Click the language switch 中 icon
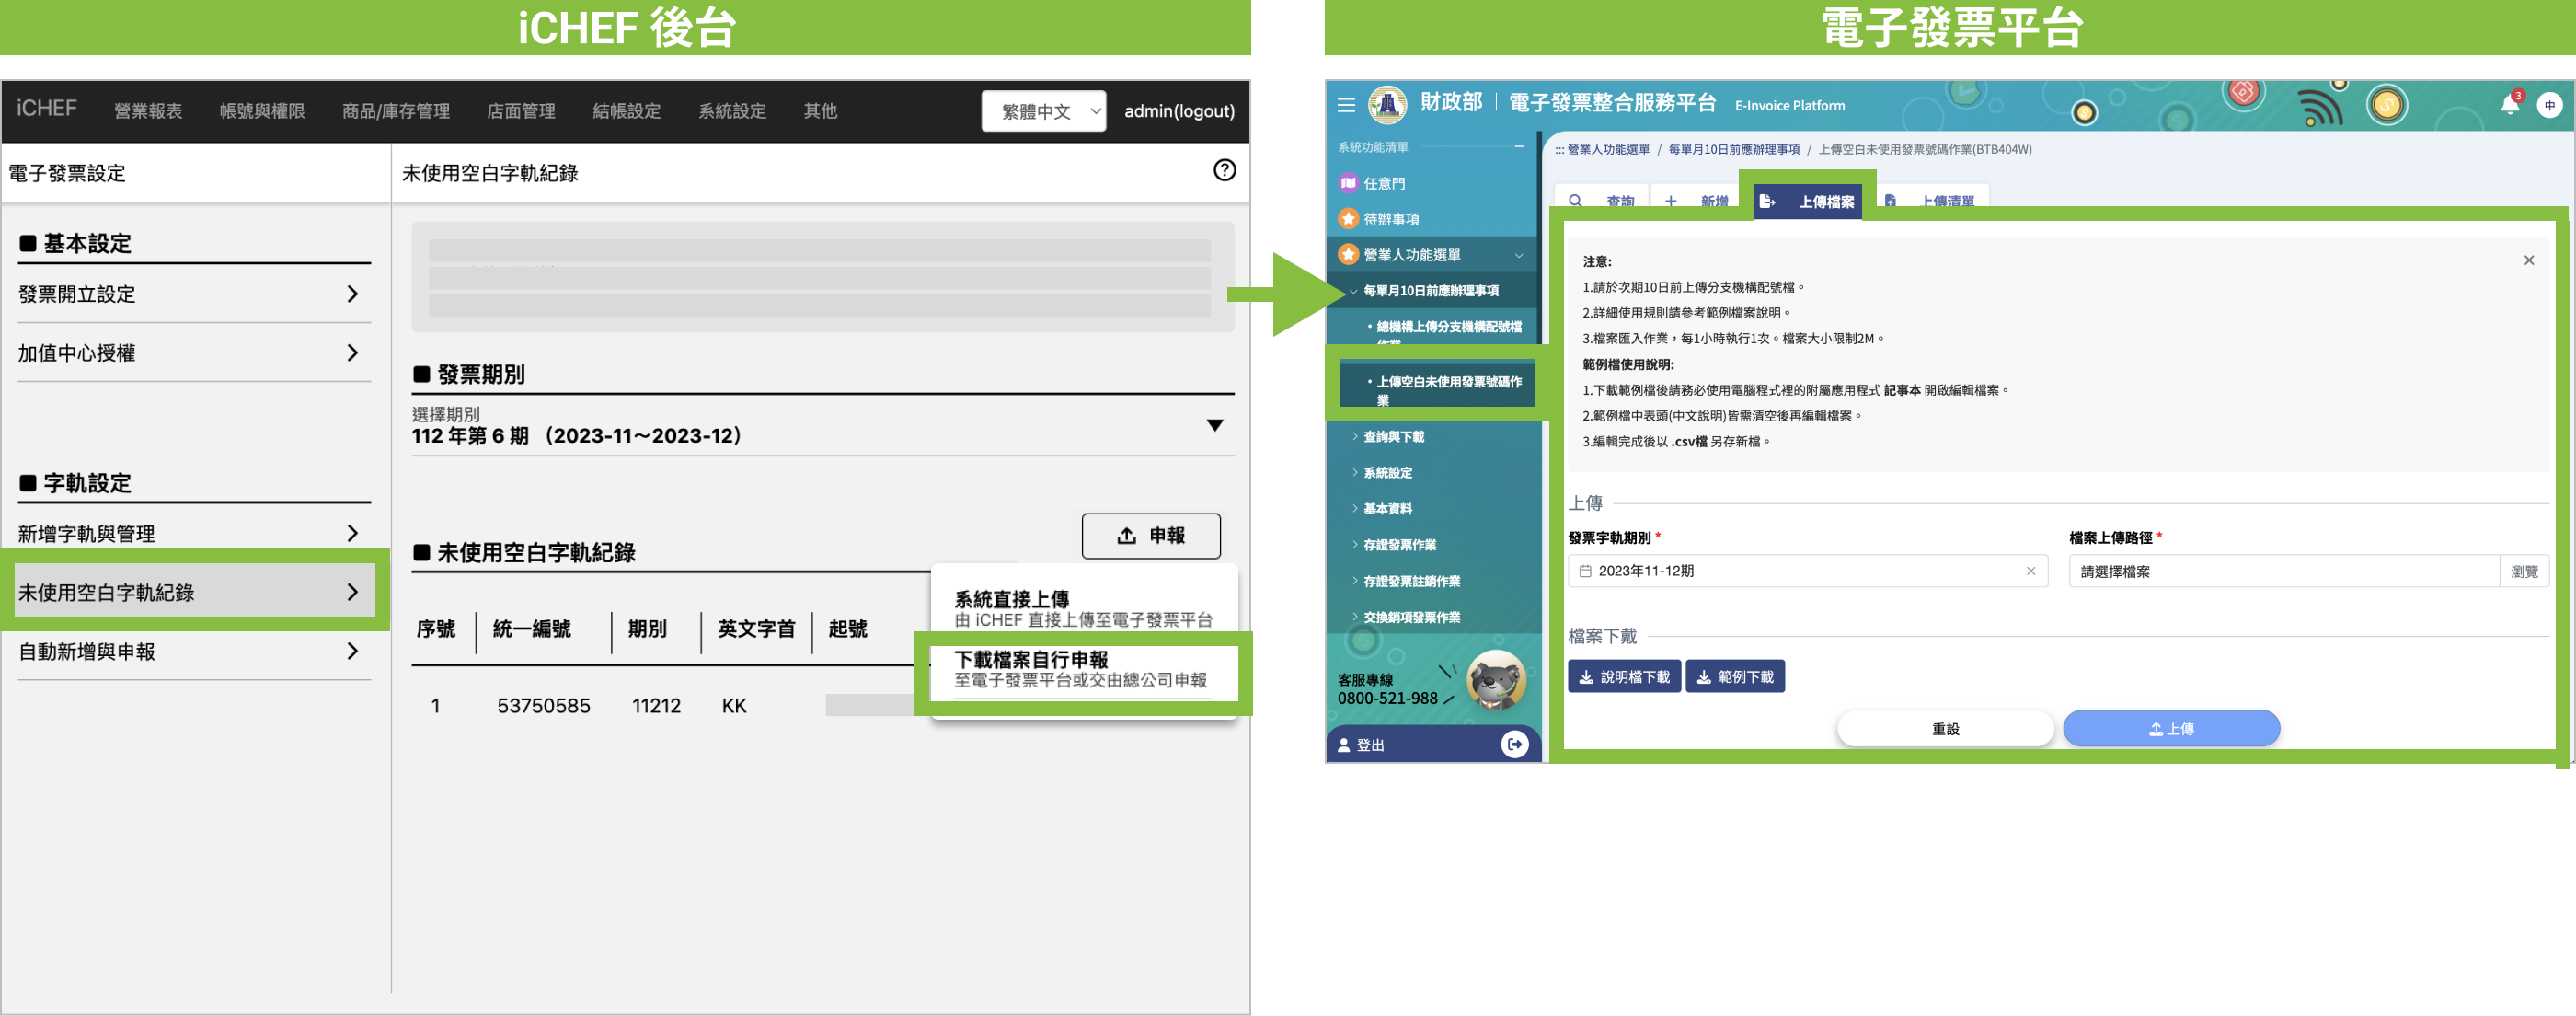The width and height of the screenshot is (2576, 1016). point(2549,105)
